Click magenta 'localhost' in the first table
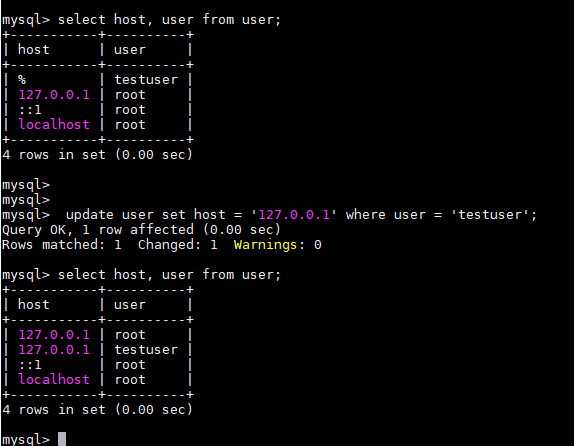Image resolution: width=574 pixels, height=446 pixels. 54,124
